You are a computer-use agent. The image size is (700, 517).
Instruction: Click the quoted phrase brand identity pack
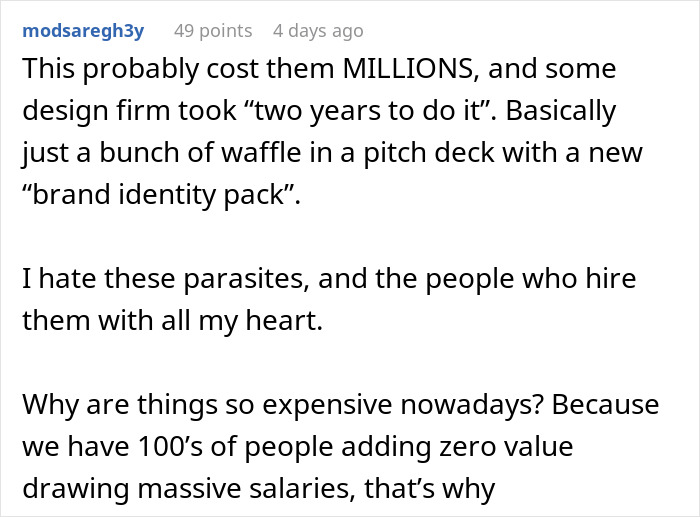pos(160,195)
